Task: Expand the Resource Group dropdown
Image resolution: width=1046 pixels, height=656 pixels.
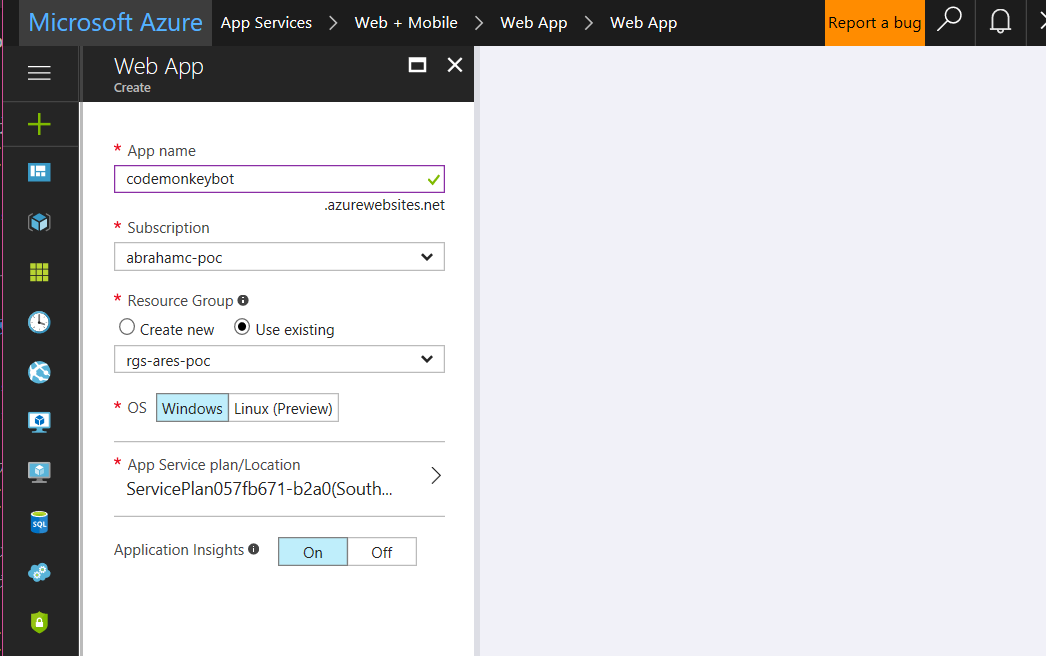Action: [x=279, y=359]
